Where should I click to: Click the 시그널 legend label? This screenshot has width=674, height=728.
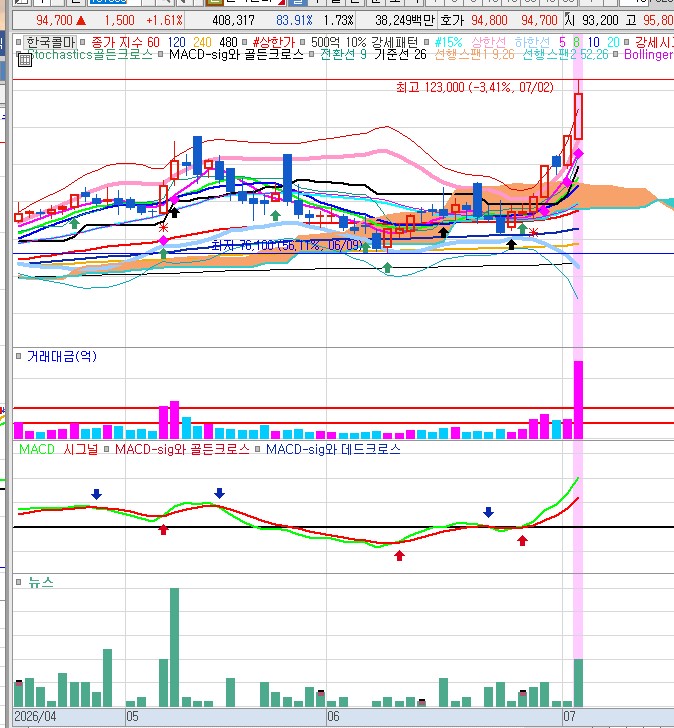(80, 449)
